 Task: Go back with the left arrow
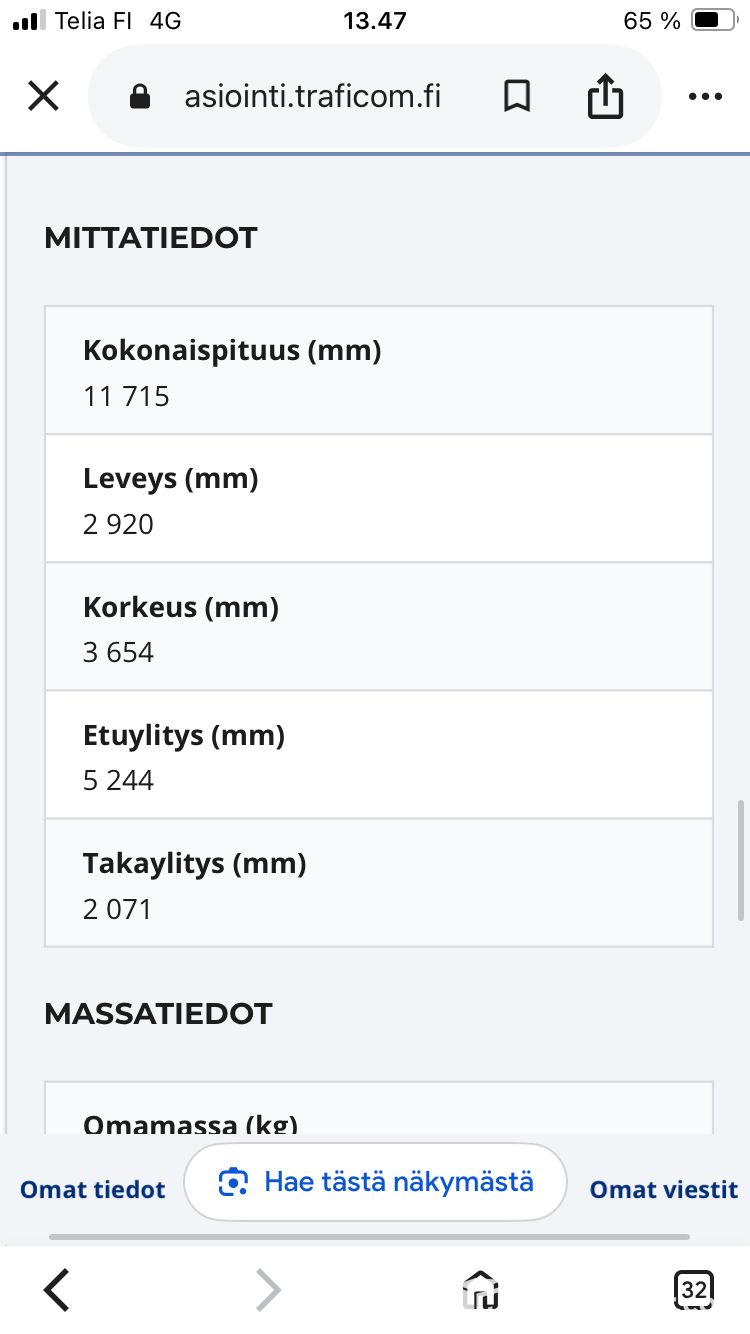pyautogui.click(x=58, y=1290)
